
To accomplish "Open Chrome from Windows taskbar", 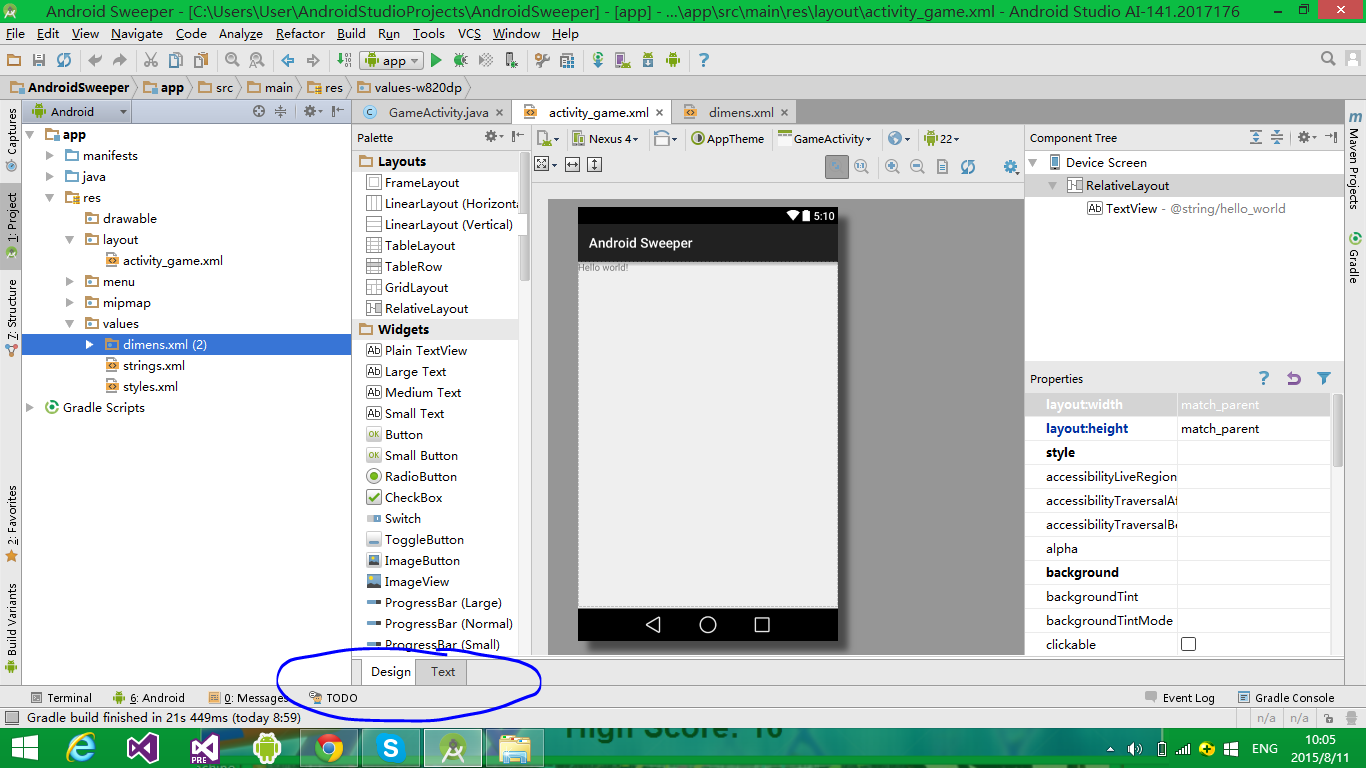I will [328, 748].
